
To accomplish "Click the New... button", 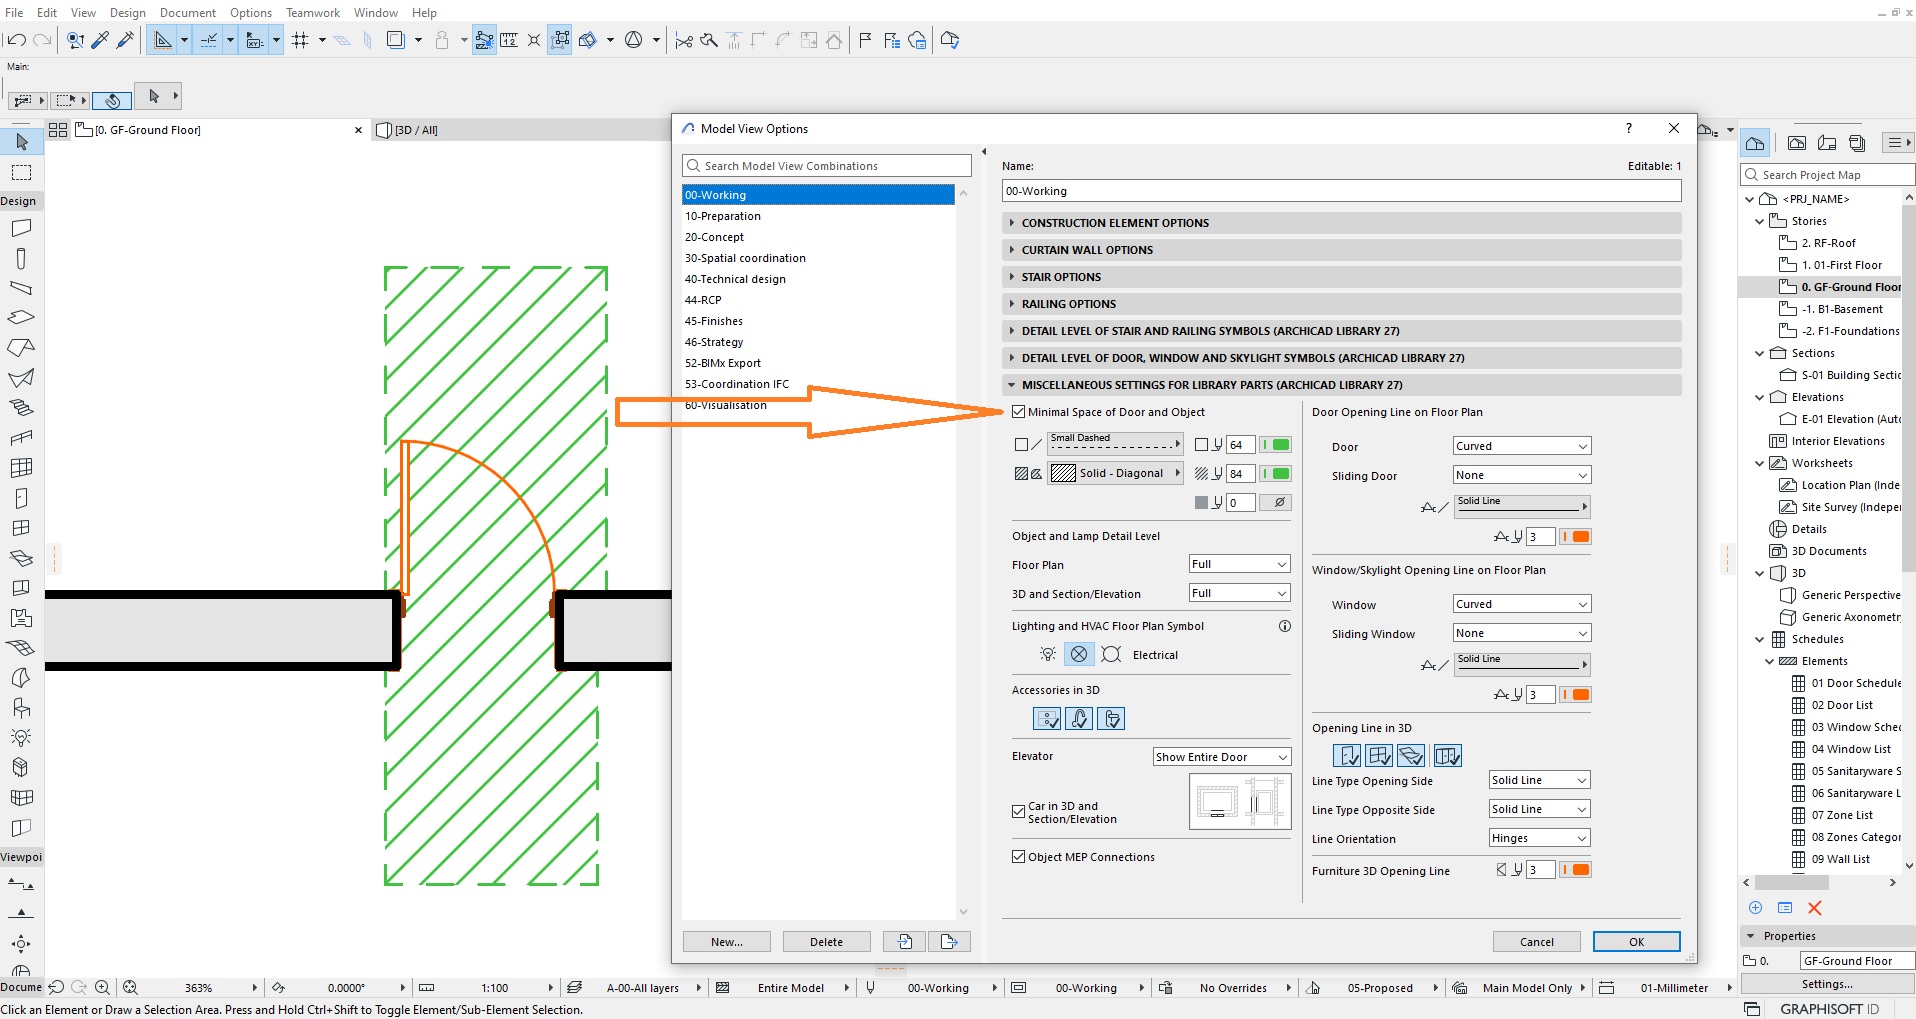I will click(x=727, y=941).
